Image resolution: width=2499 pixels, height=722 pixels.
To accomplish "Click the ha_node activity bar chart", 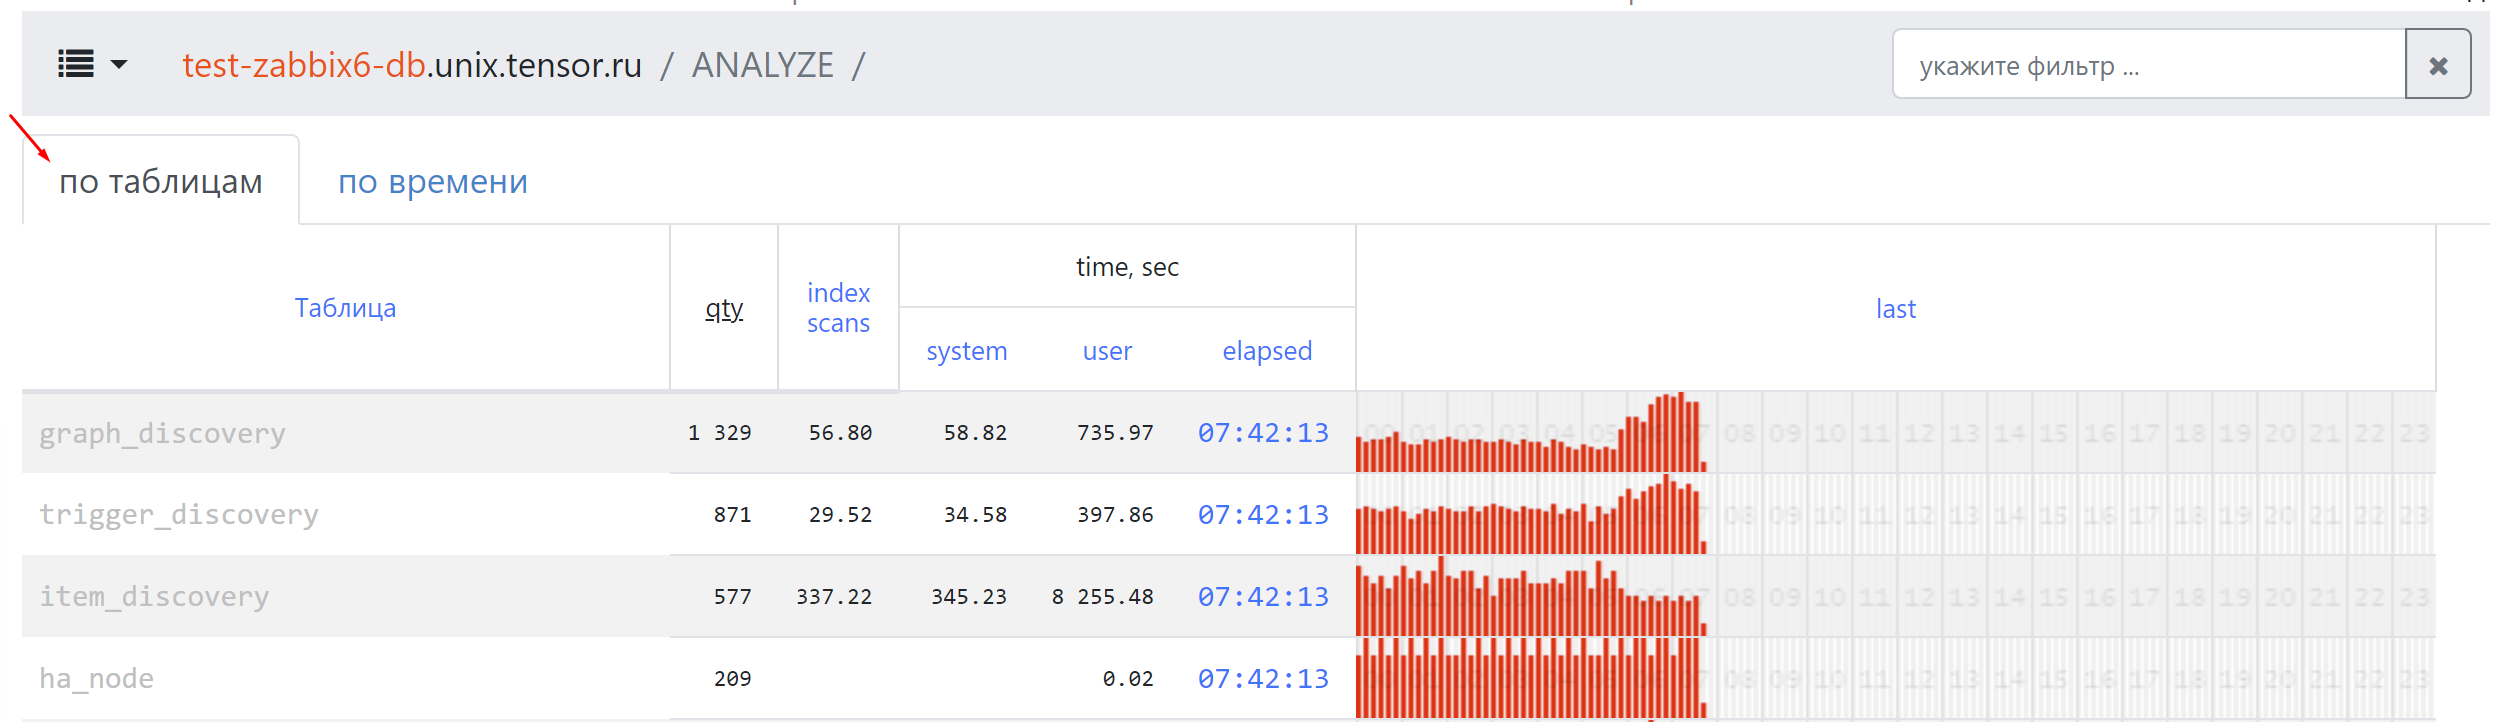I will [1530, 679].
